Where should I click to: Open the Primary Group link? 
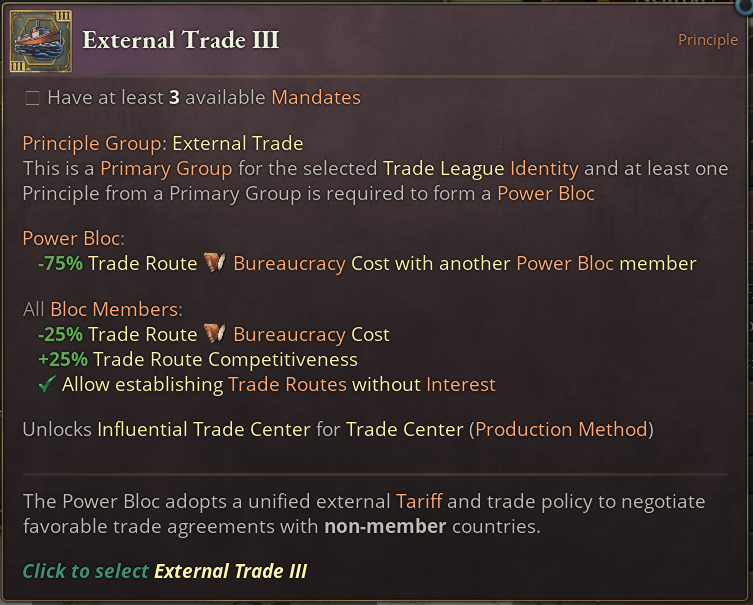coord(166,169)
